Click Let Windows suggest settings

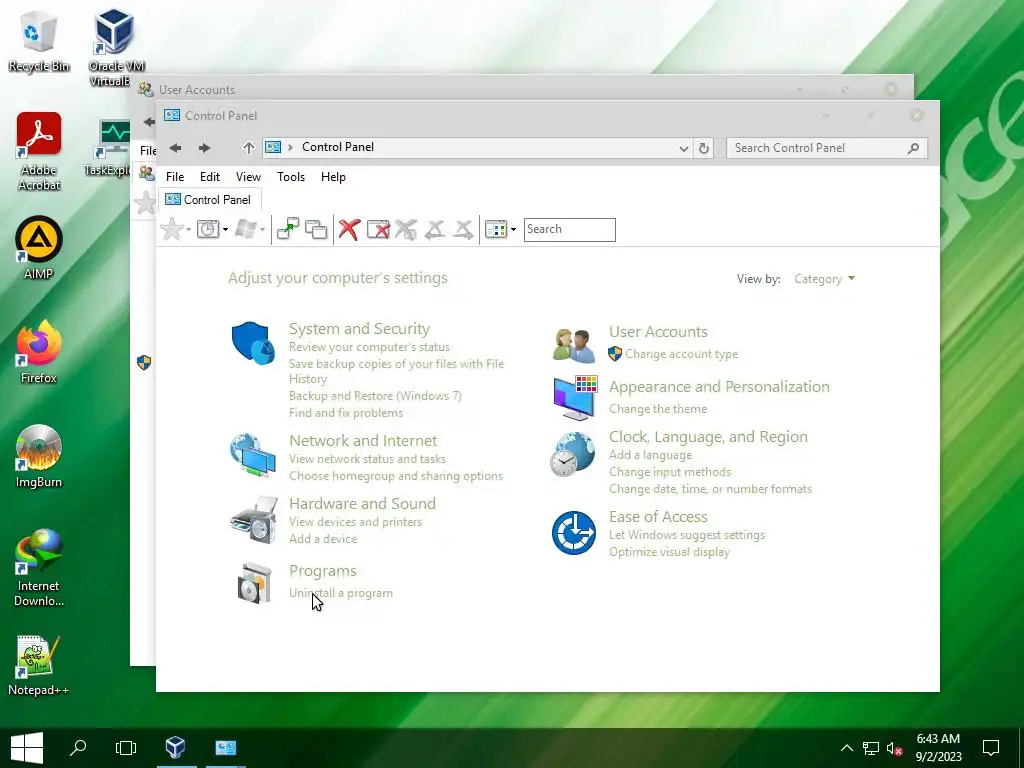click(686, 535)
